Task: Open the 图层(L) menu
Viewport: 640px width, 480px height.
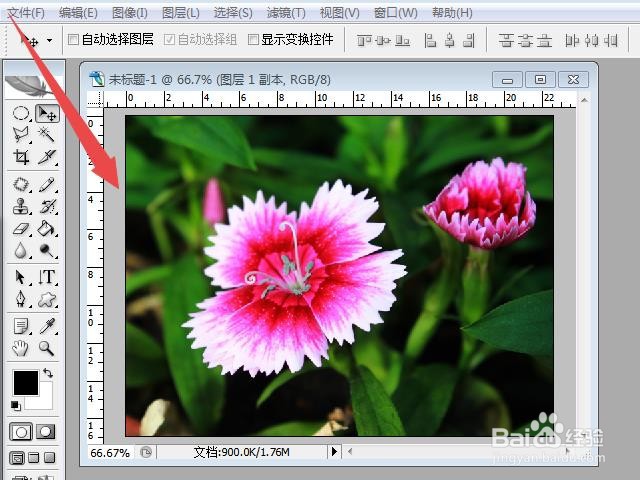Action: 180,13
